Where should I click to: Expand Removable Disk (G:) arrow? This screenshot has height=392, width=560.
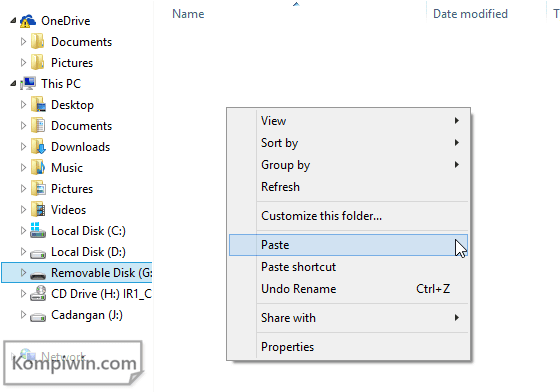tap(23, 273)
